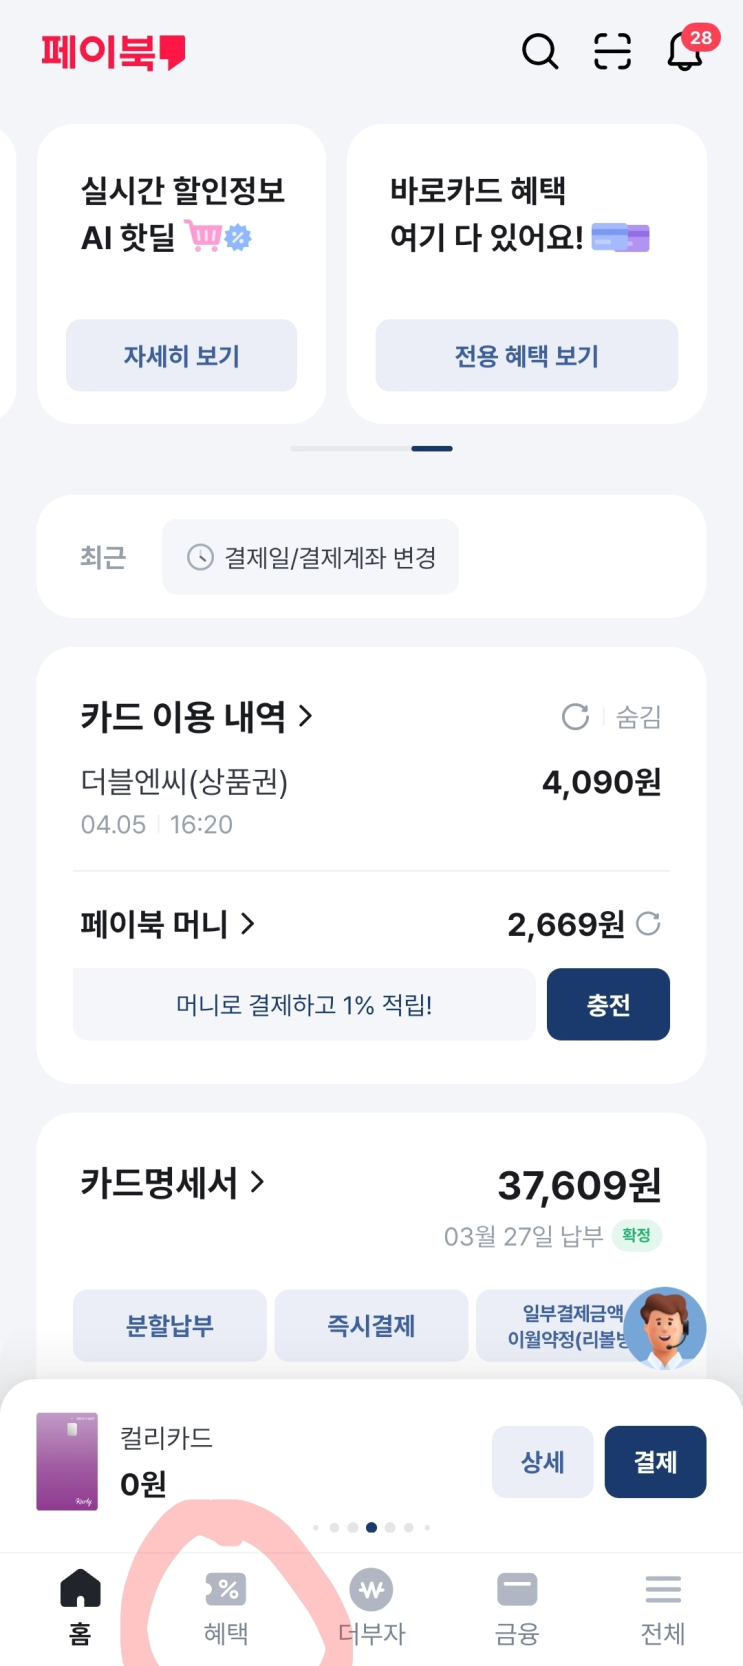
Task: Tap the 컬리카드 card thumbnail
Action: pyautogui.click(x=67, y=1461)
